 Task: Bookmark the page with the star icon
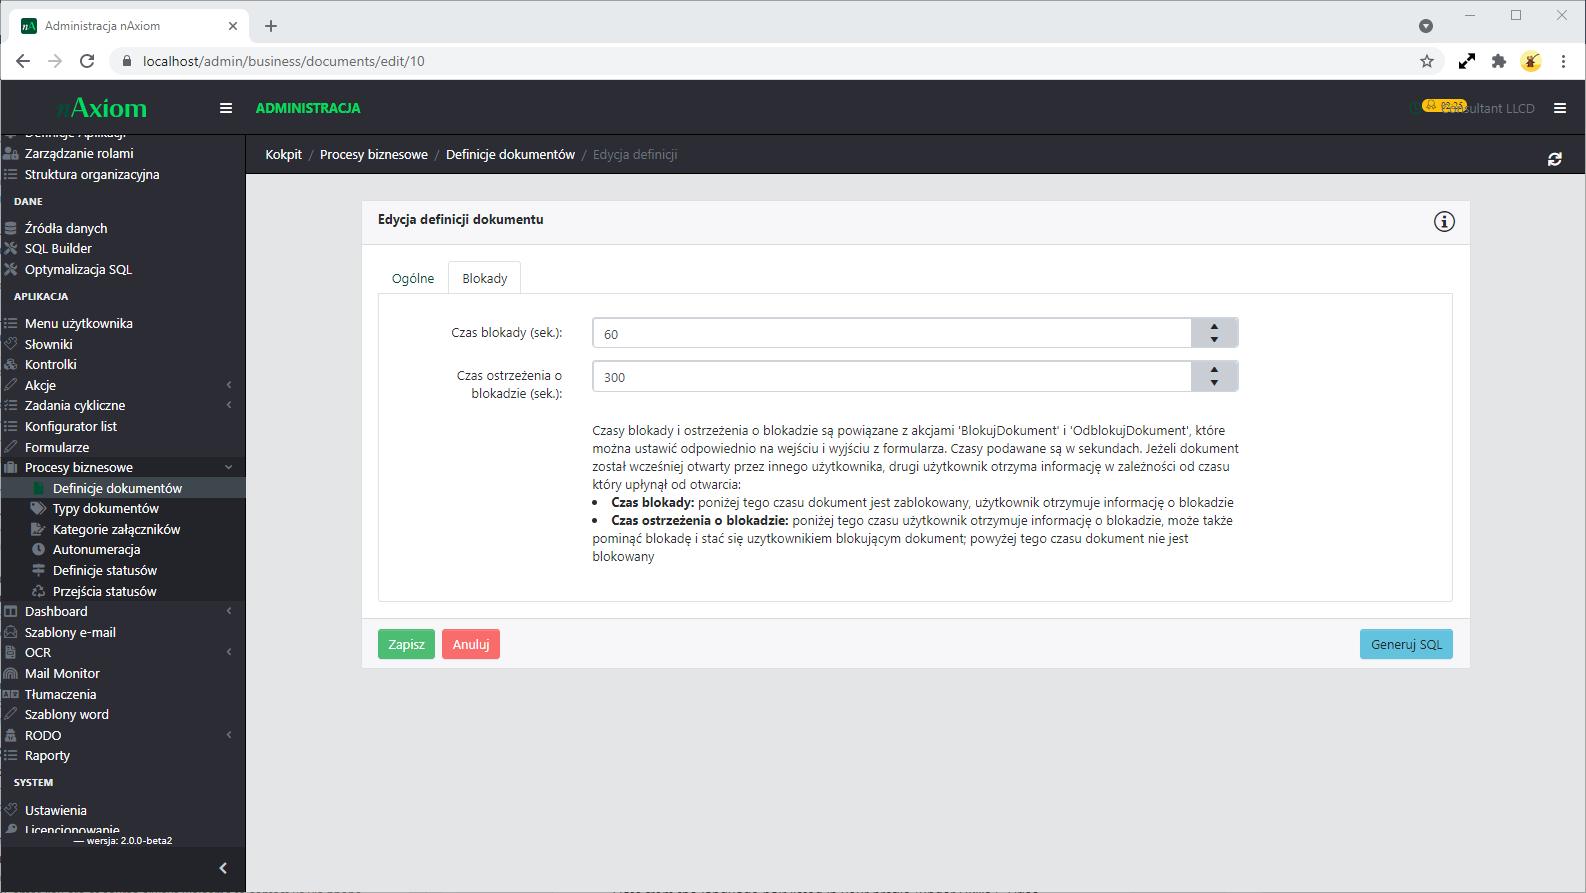[x=1427, y=61]
